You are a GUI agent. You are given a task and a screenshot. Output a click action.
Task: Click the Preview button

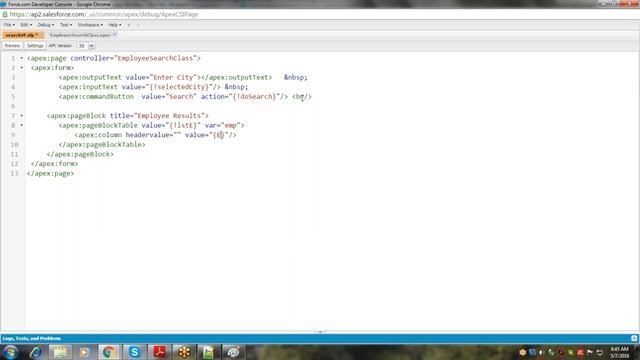(x=12, y=46)
